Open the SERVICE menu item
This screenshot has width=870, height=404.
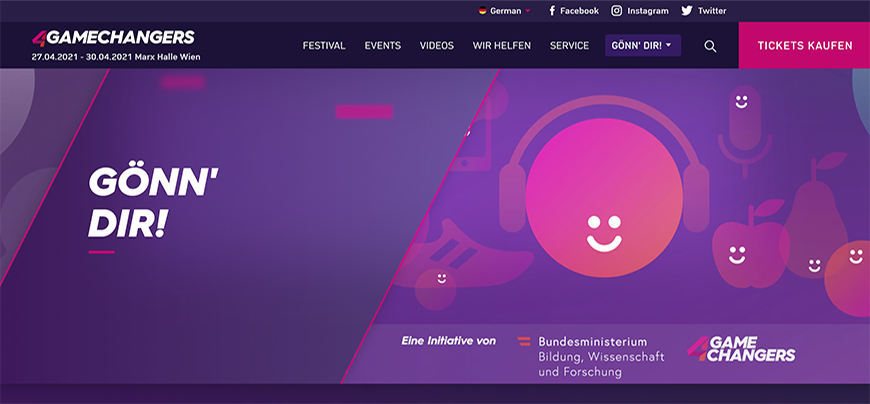(x=569, y=46)
